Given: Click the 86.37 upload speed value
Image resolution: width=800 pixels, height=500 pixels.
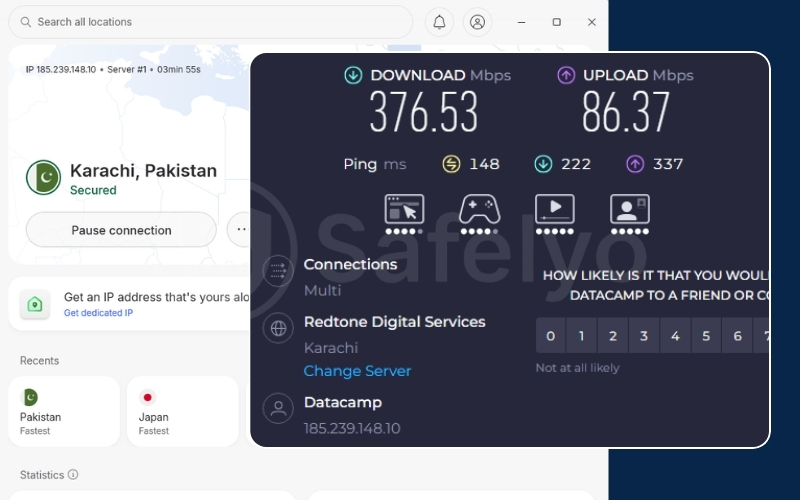Looking at the screenshot, I should tap(626, 111).
